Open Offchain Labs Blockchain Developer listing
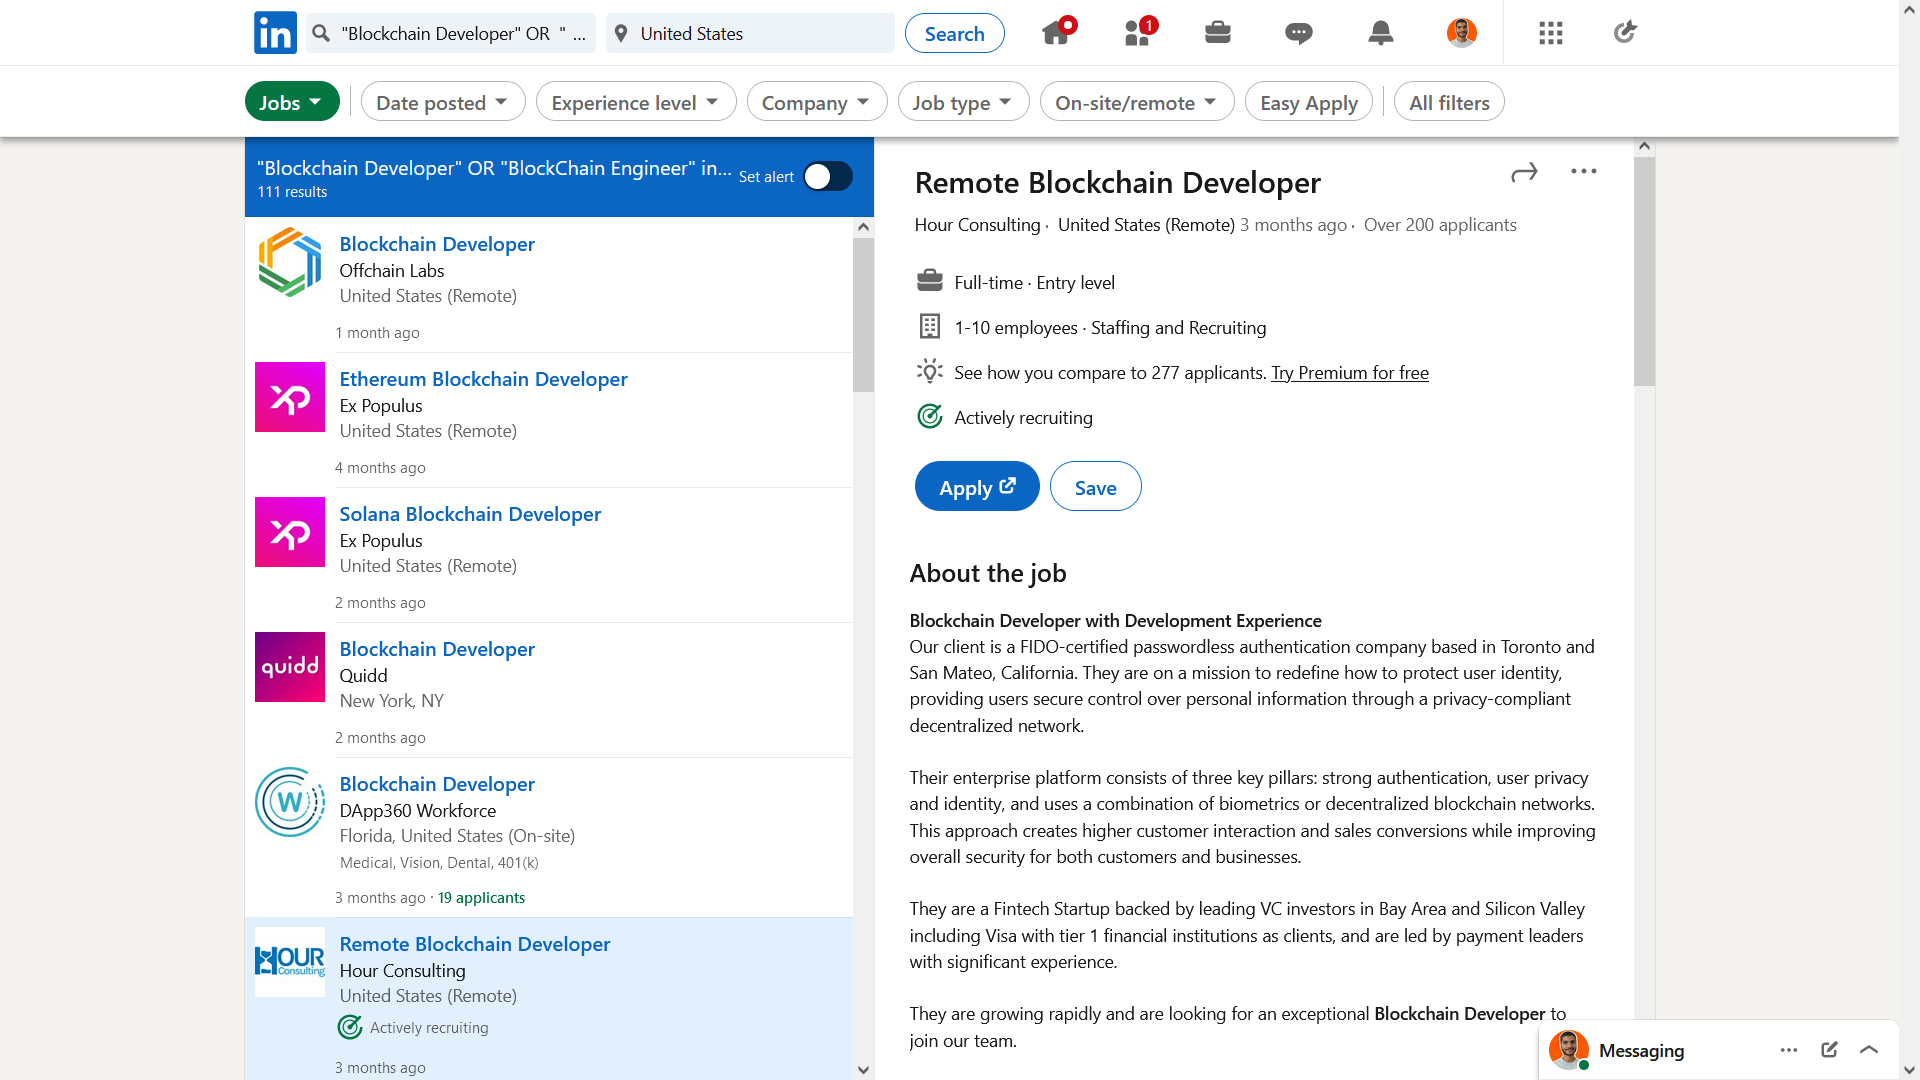This screenshot has width=1920, height=1080. (x=437, y=244)
